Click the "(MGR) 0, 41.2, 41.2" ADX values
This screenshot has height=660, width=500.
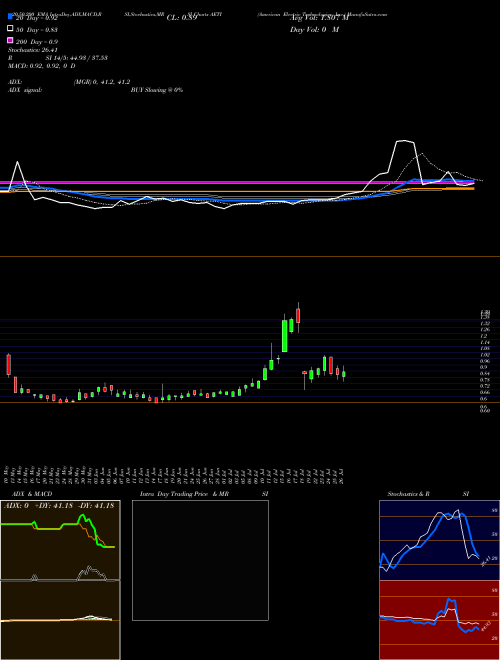pos(102,82)
